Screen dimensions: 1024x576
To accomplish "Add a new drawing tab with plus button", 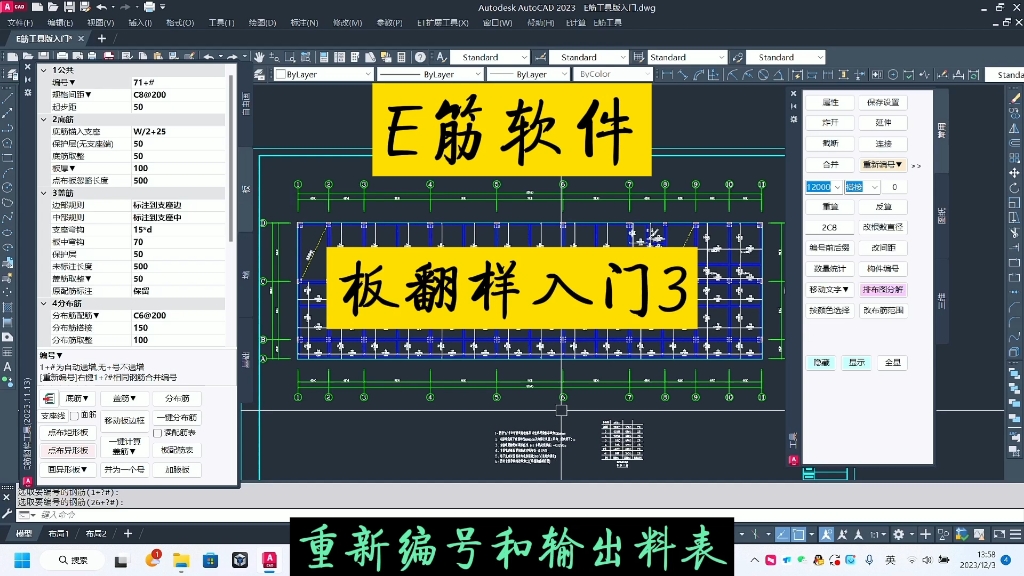I will click(101, 39).
